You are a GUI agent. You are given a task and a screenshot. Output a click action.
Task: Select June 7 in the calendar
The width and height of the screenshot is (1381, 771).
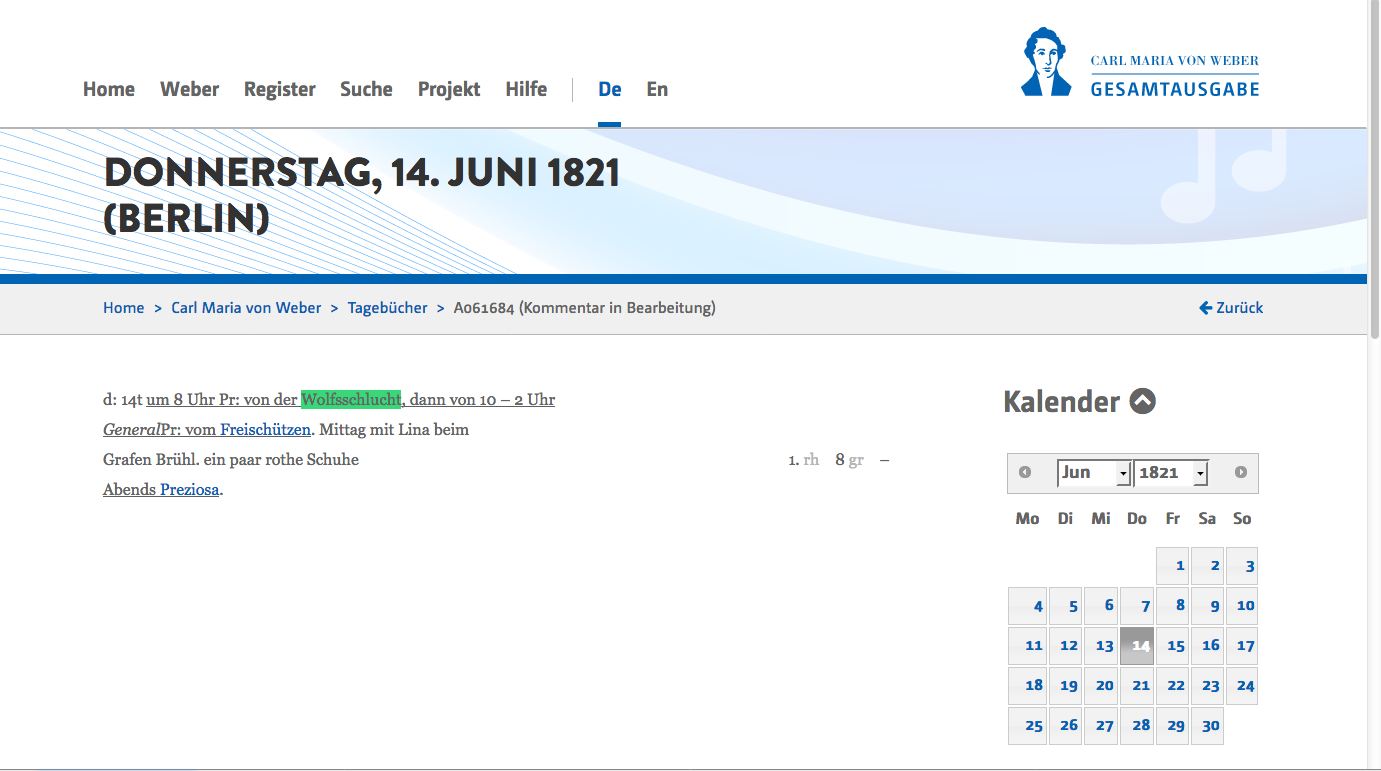1137,606
